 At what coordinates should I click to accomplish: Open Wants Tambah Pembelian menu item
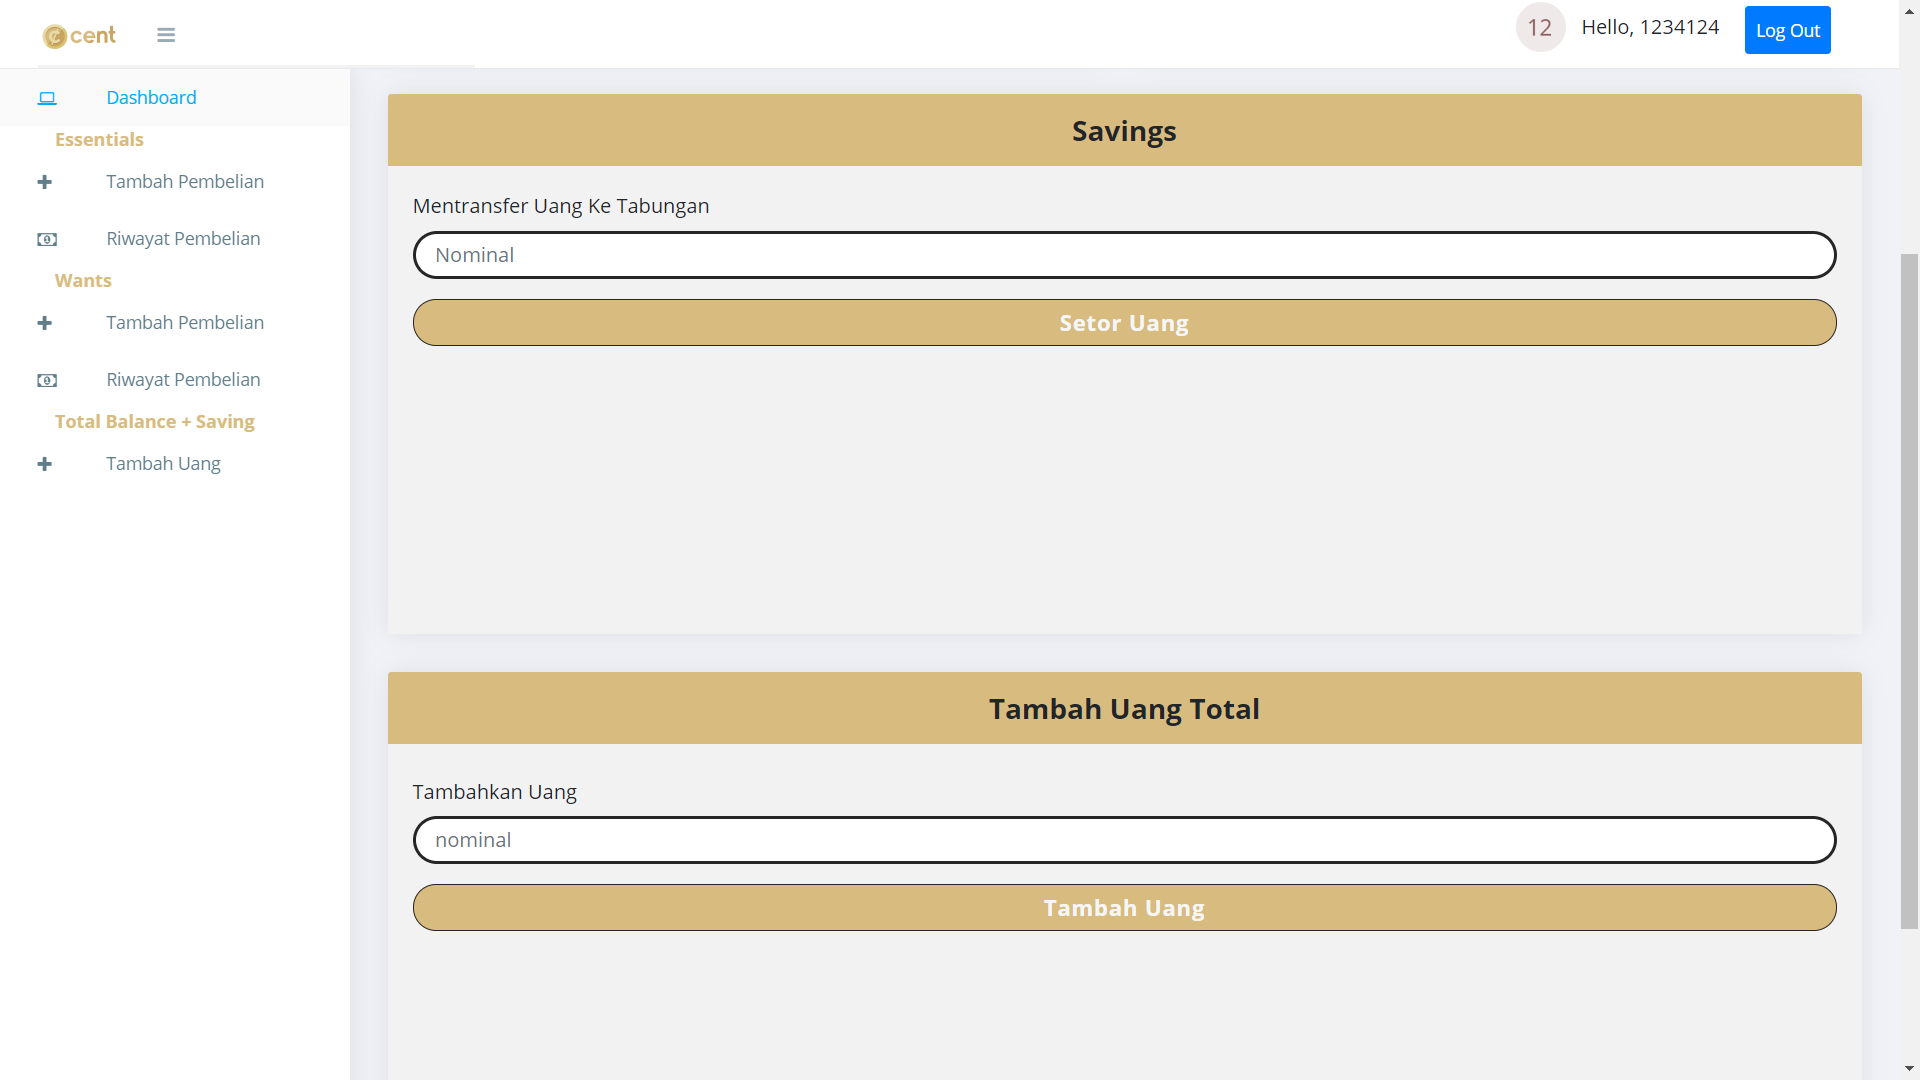(x=185, y=323)
